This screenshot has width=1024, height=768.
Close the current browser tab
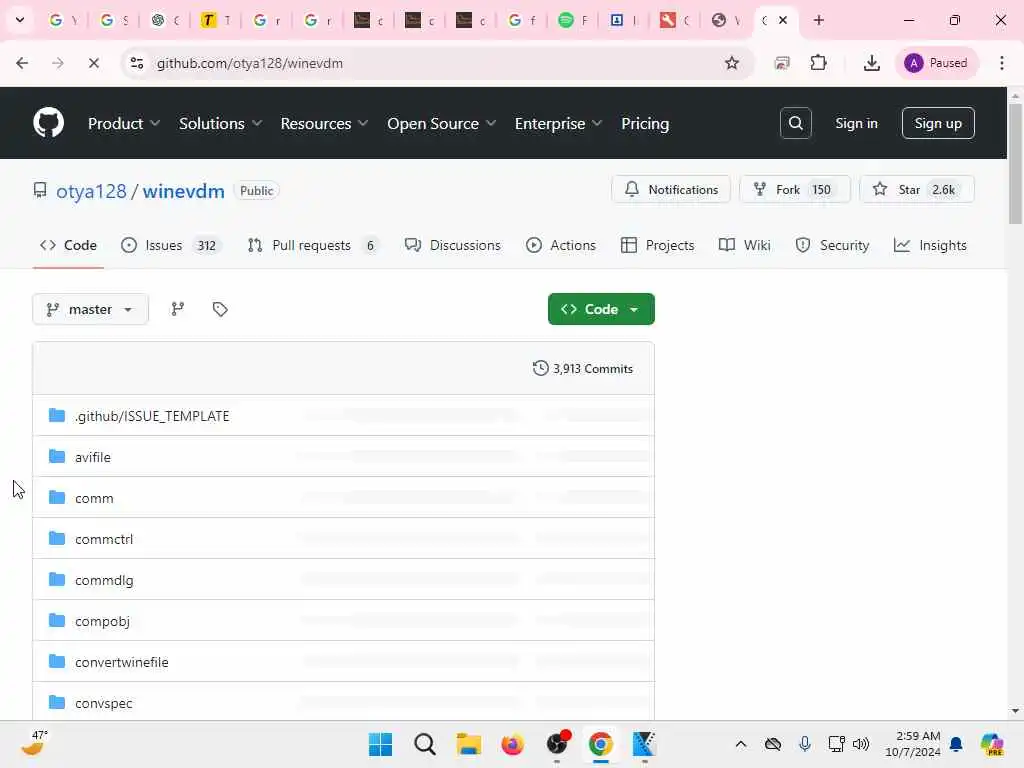click(x=782, y=20)
